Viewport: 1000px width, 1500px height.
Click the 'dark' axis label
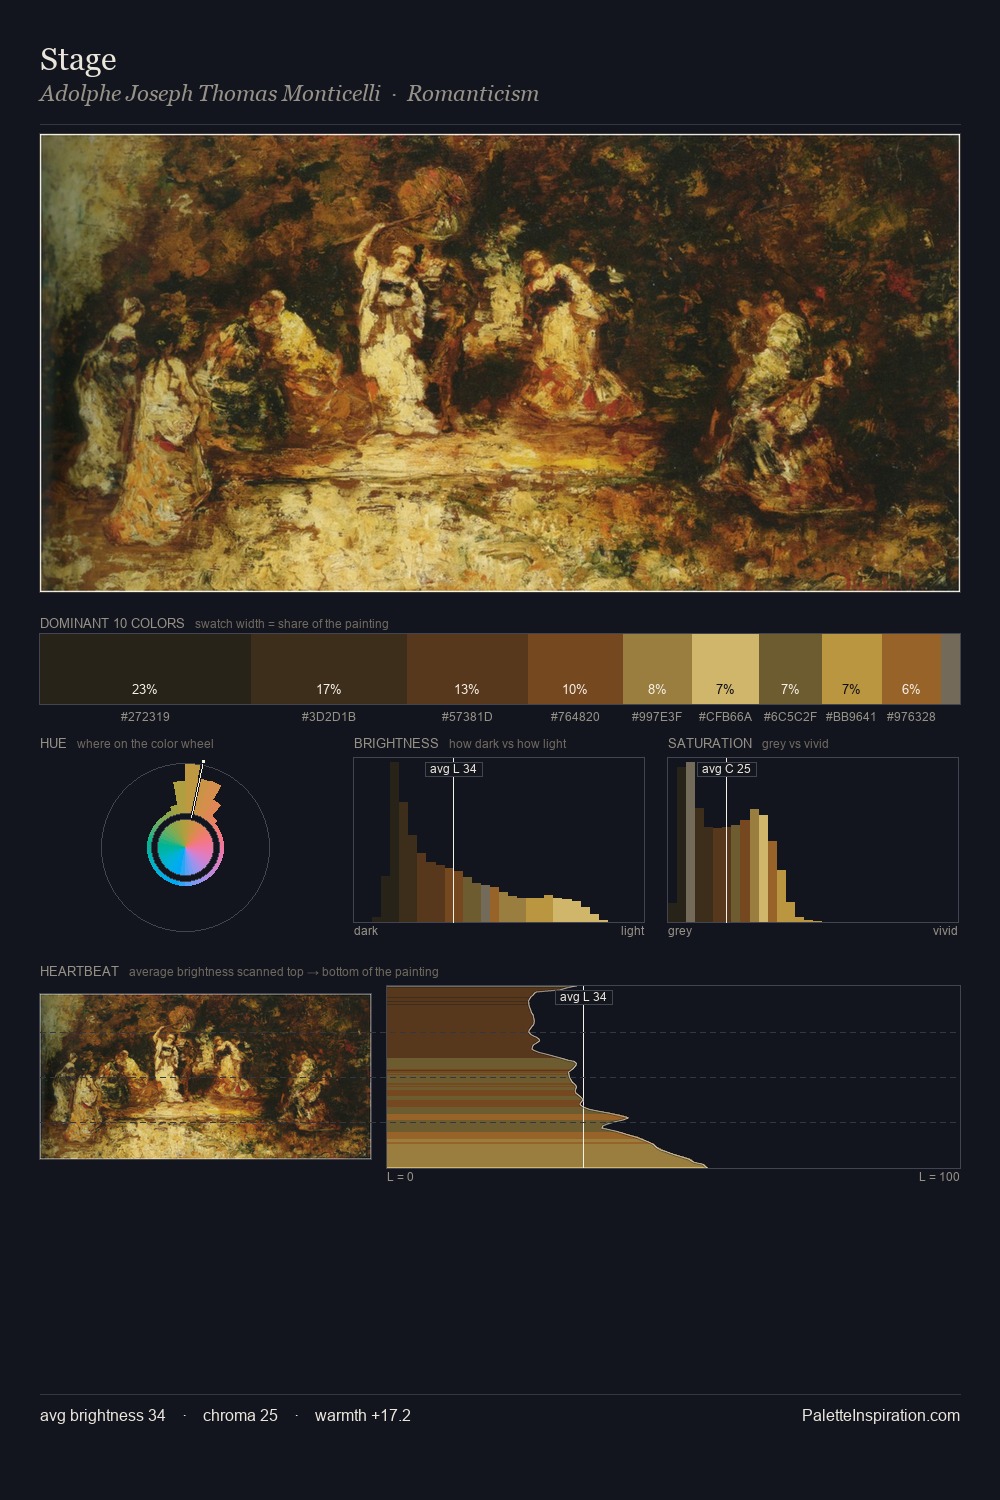tap(366, 931)
